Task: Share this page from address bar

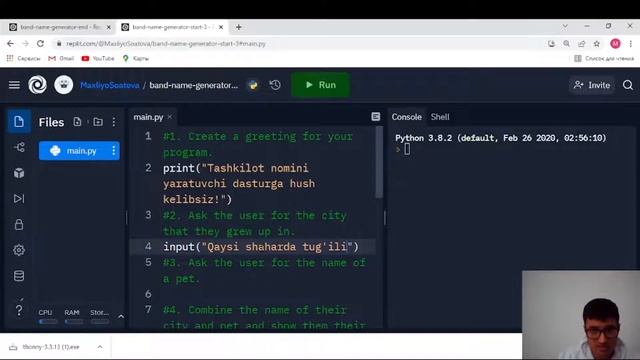Action: tap(582, 43)
